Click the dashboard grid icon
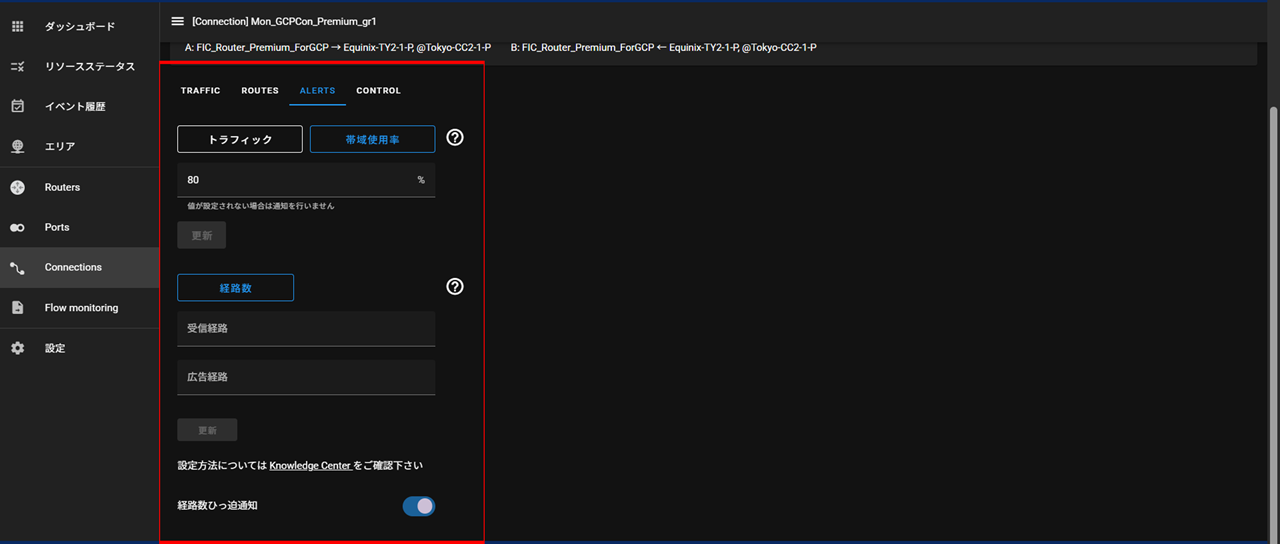 point(17,26)
